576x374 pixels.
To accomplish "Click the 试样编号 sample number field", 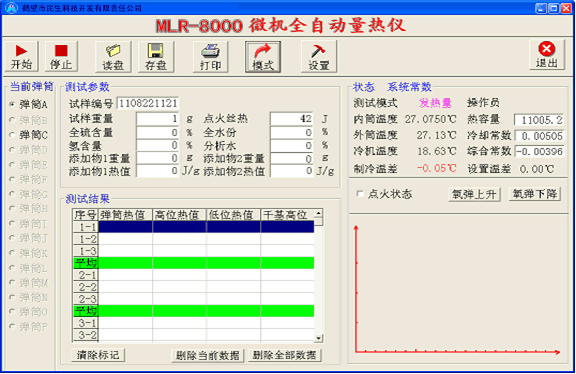I will 148,103.
